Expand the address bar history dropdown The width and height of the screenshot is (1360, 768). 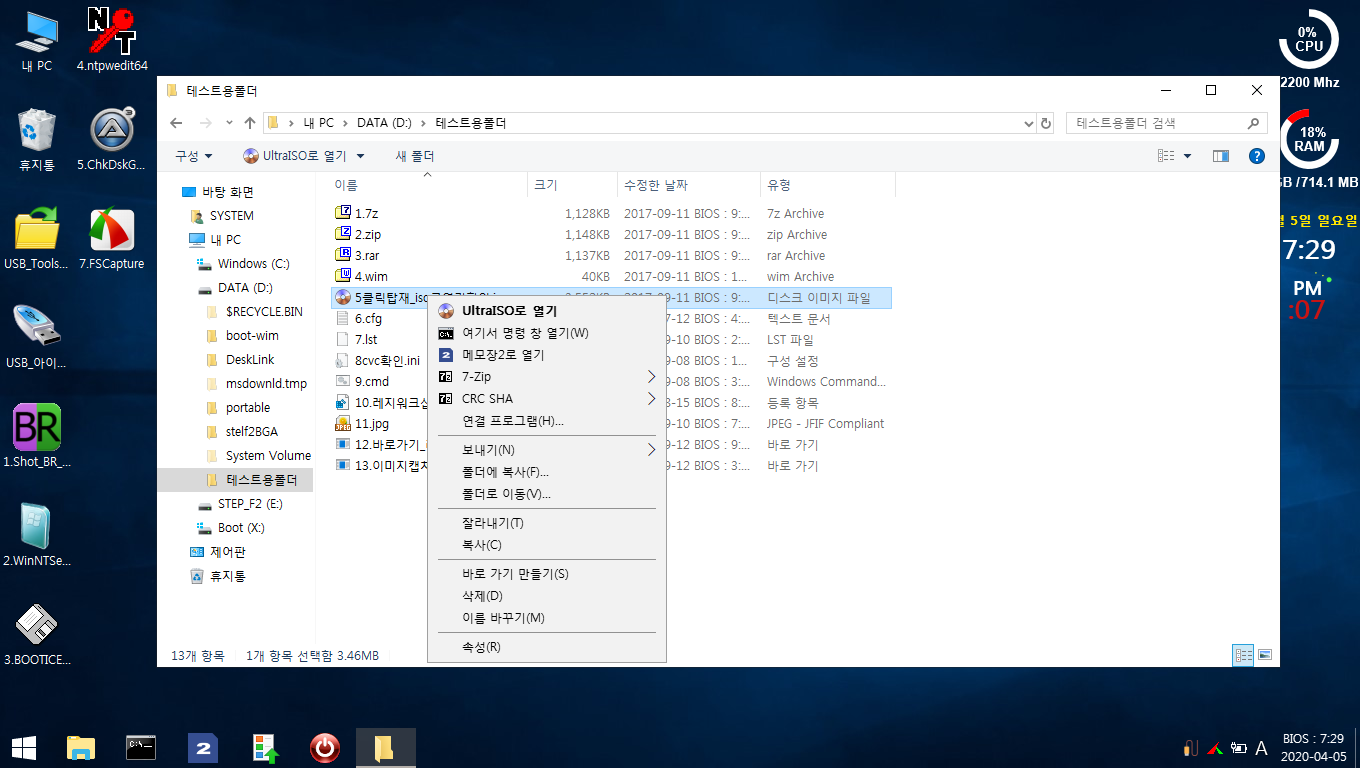(x=1030, y=123)
